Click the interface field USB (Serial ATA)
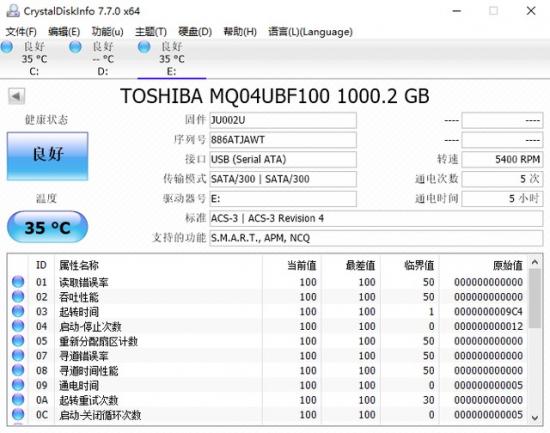Screen dimensions: 550x433 point(283,160)
